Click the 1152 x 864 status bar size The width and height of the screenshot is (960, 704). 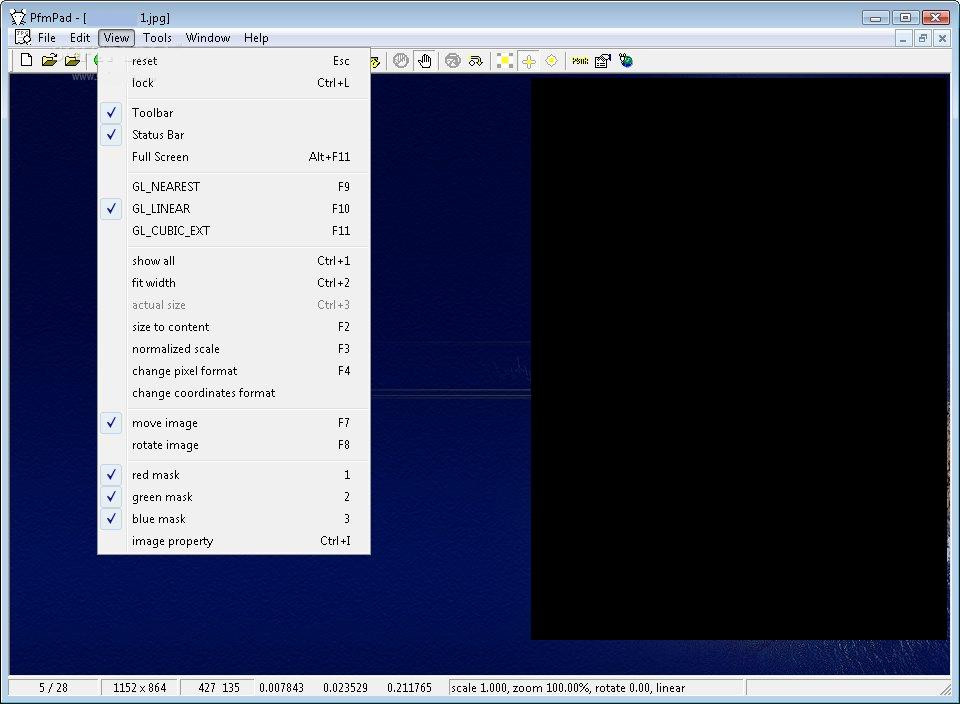(140, 687)
